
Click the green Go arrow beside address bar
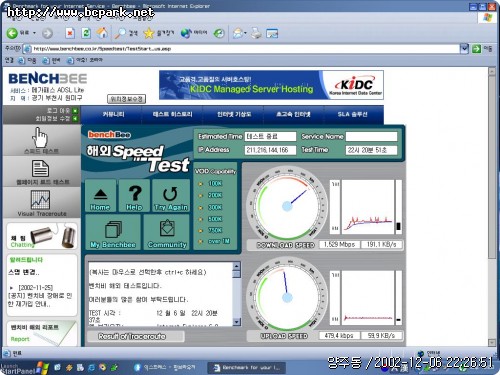[477, 49]
